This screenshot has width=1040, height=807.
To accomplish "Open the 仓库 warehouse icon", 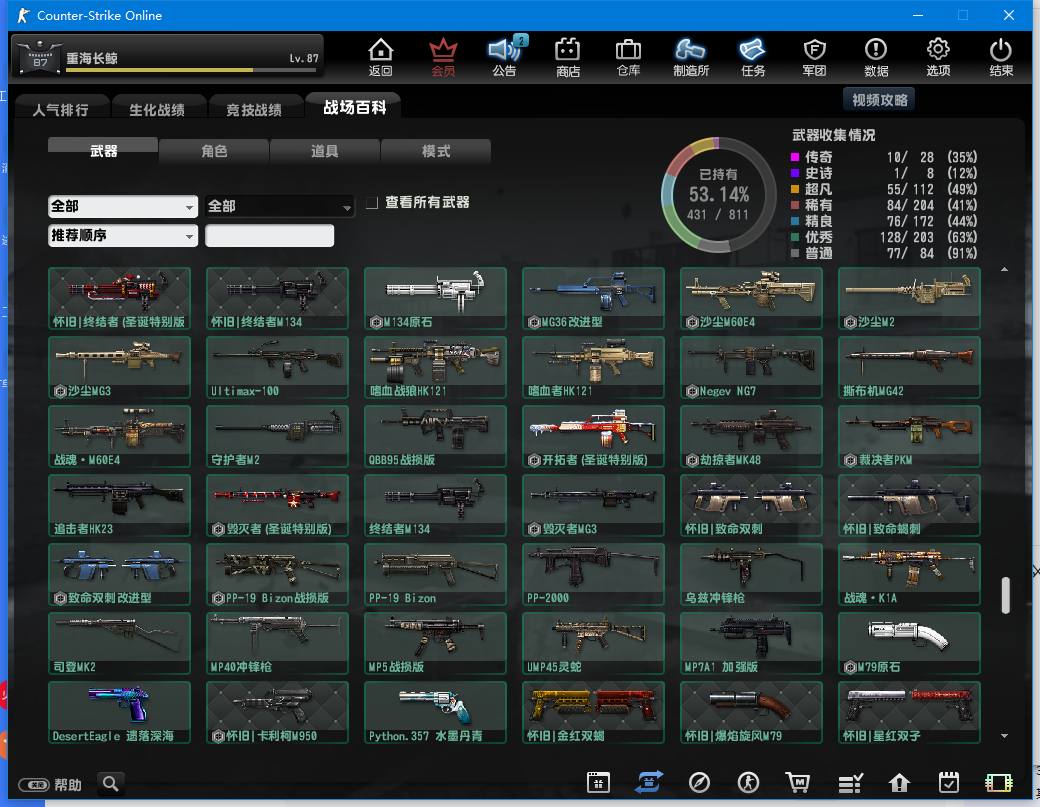I will click(x=628, y=57).
